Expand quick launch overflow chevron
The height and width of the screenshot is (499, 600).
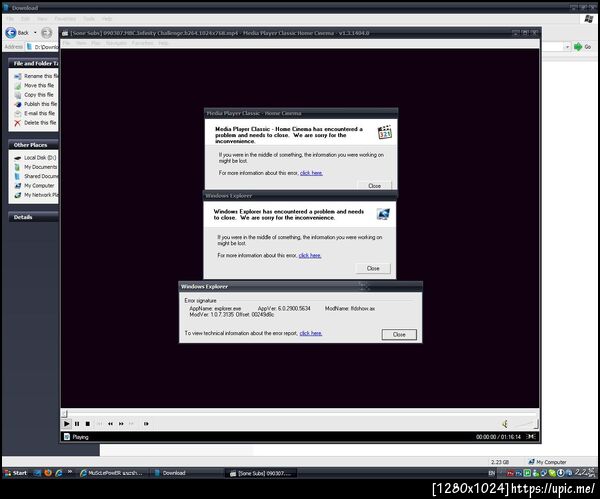(x=70, y=472)
